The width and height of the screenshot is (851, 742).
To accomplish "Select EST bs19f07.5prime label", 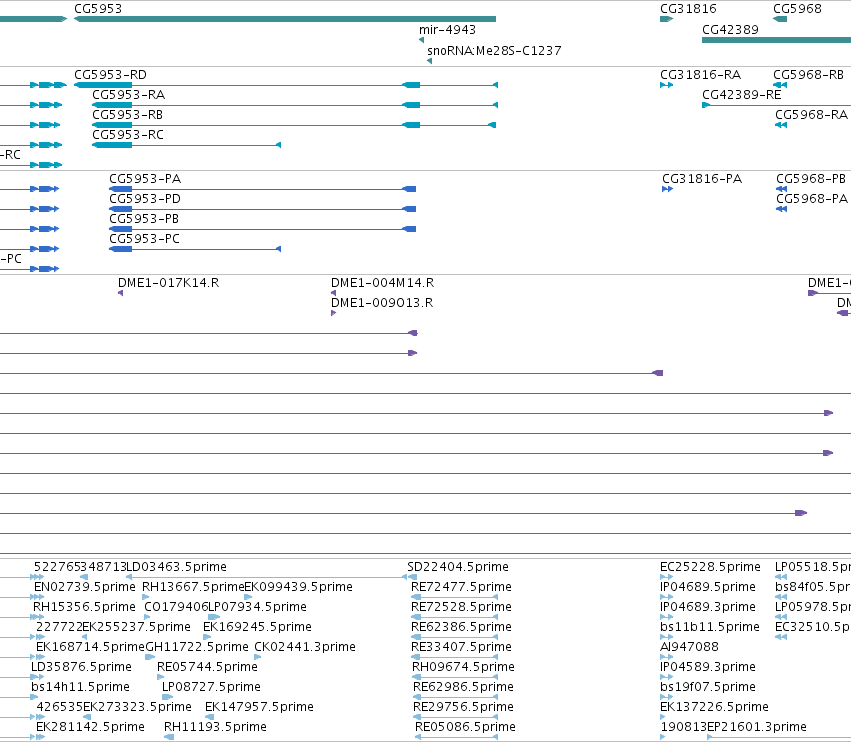I will [x=708, y=687].
